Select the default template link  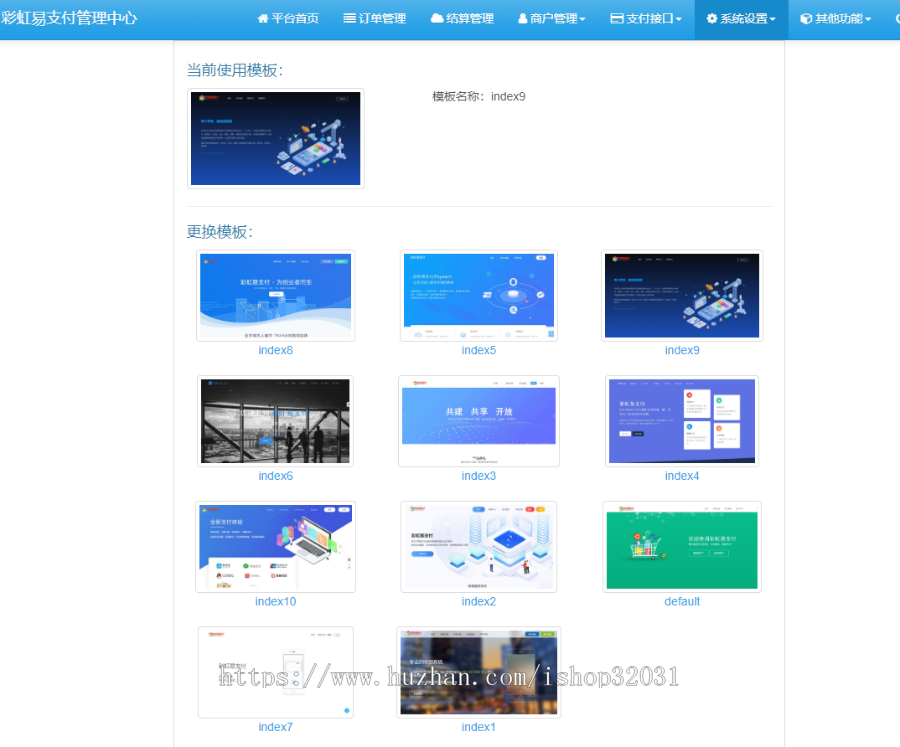pyautogui.click(x=681, y=601)
